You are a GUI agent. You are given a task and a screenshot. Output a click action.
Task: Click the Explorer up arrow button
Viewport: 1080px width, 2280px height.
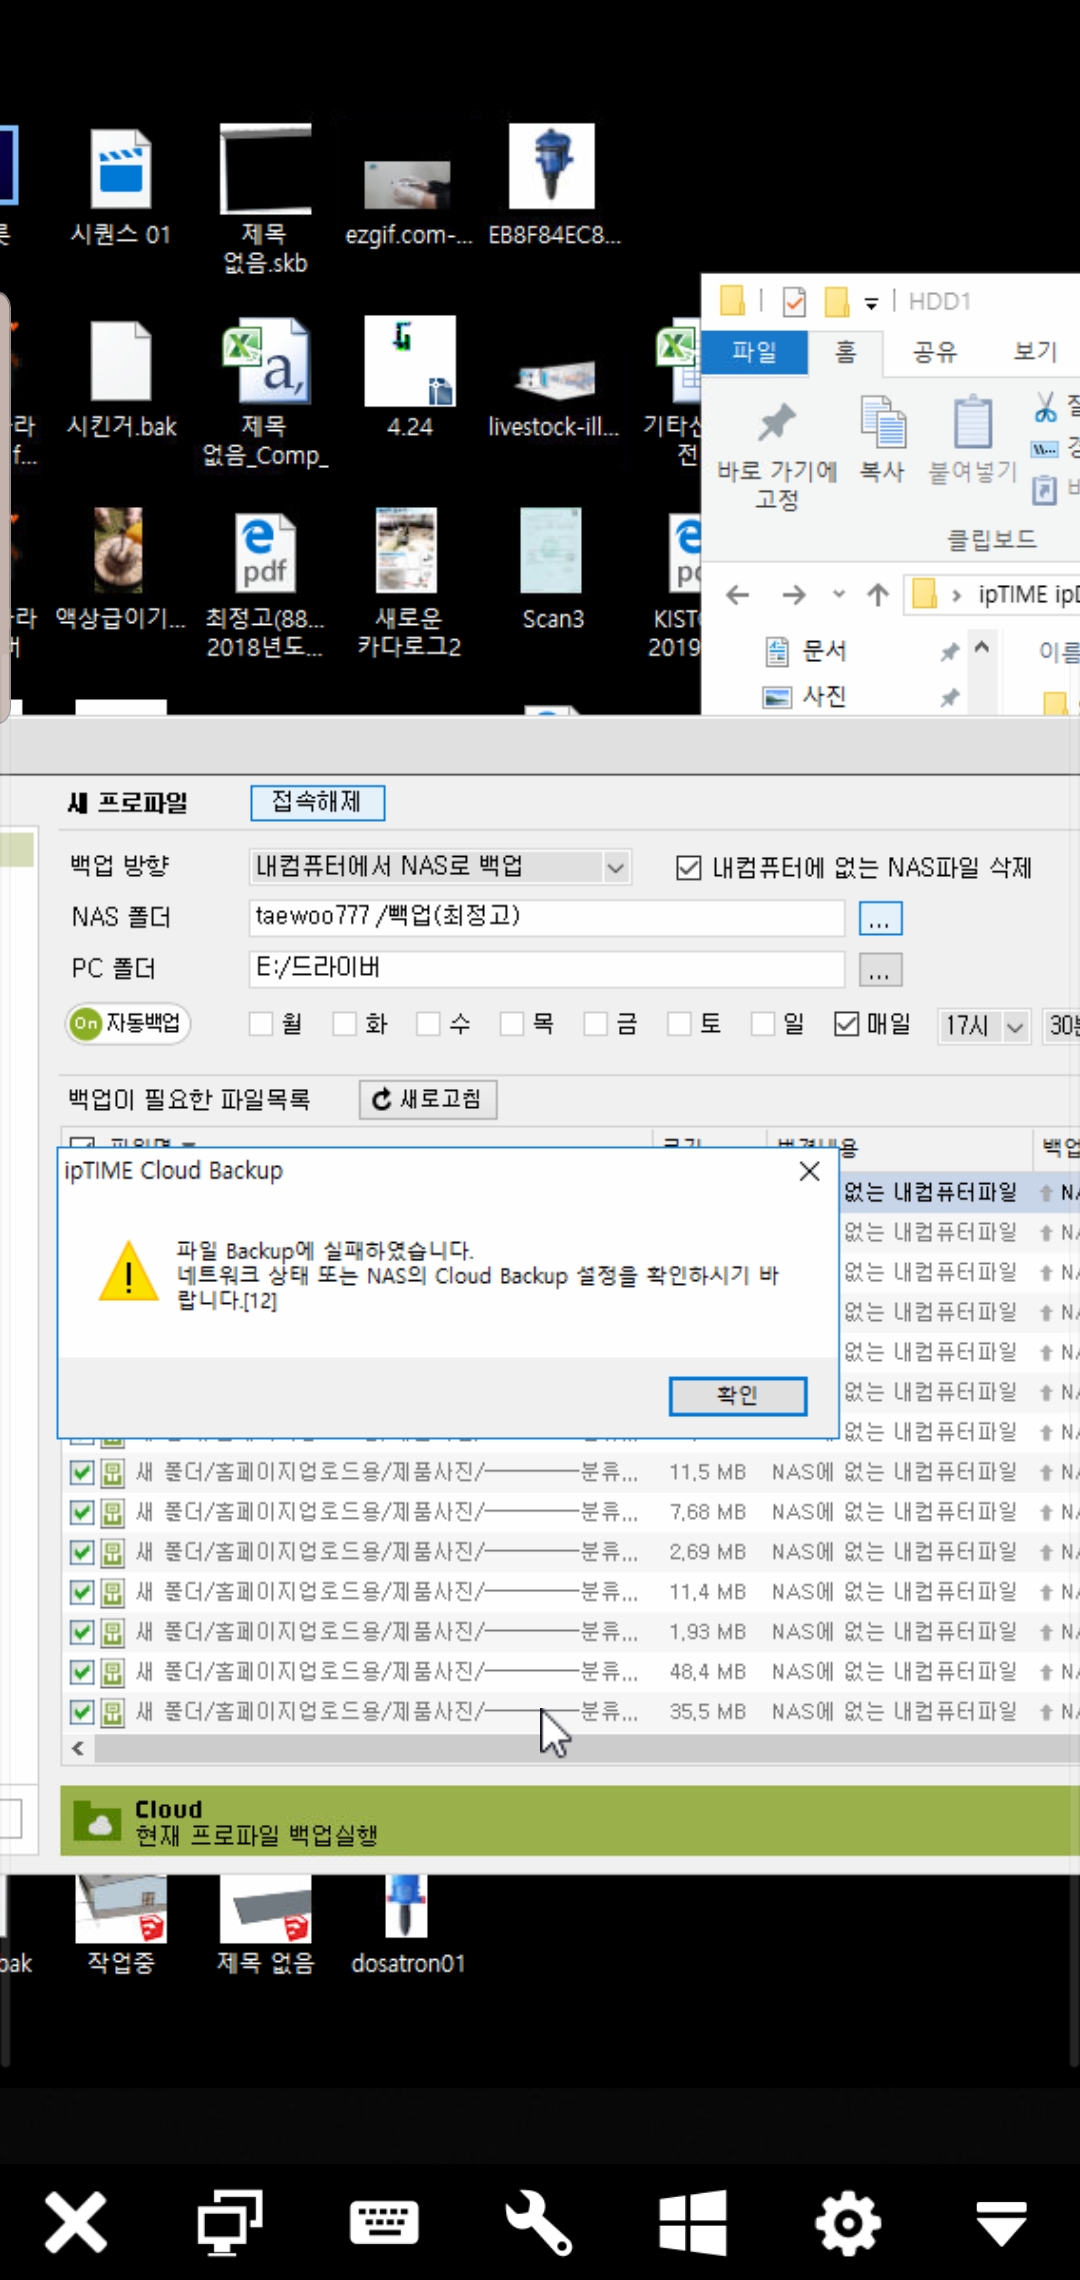coord(878,595)
